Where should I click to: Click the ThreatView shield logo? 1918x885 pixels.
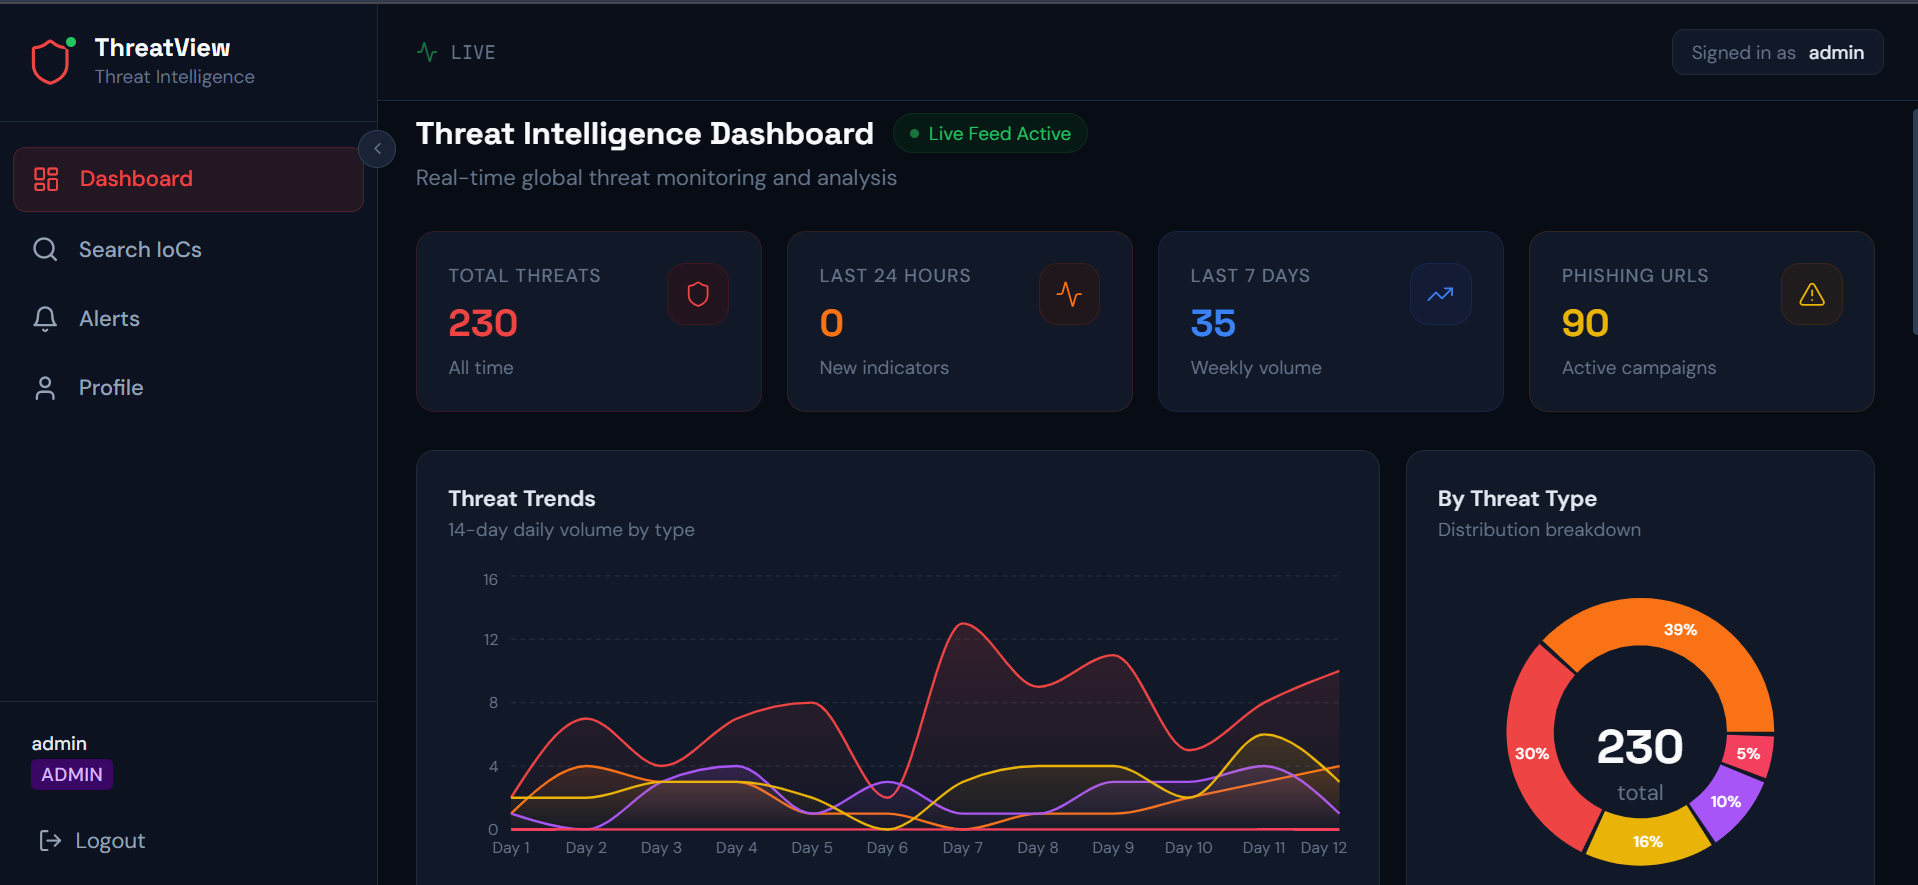[50, 62]
